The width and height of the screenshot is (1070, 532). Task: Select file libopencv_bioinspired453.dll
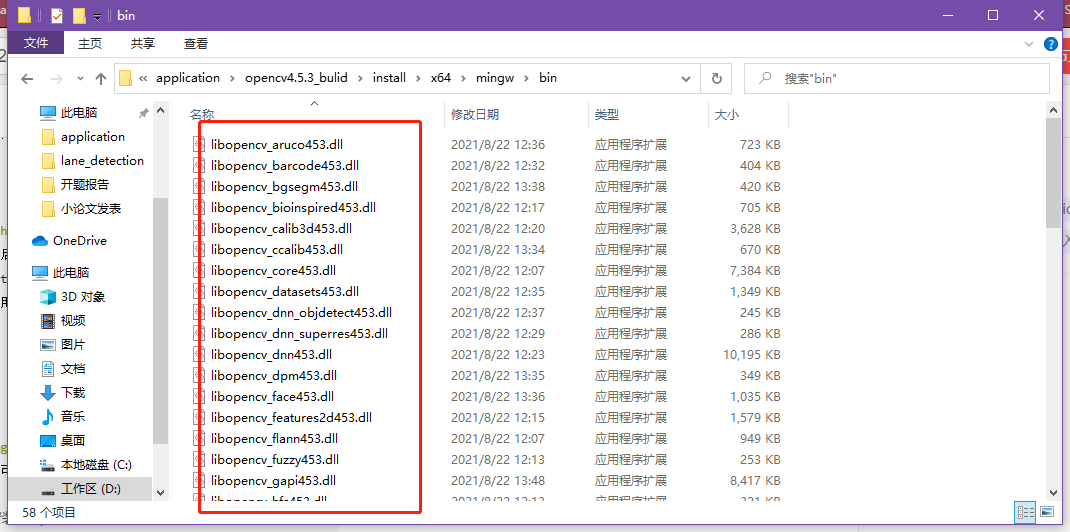pyautogui.click(x=293, y=207)
